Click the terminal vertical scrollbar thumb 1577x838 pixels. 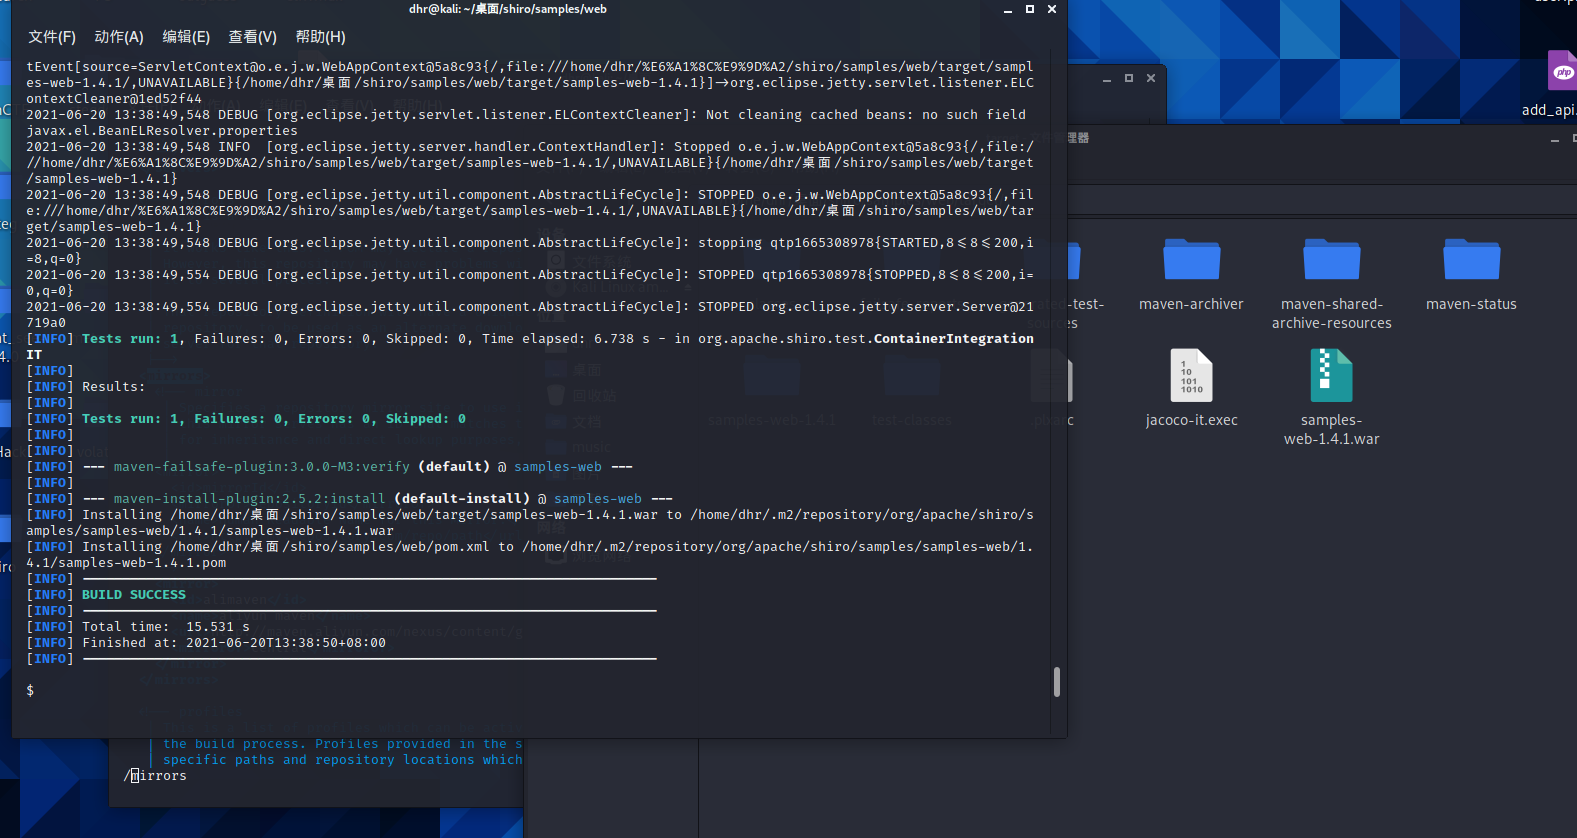1057,682
